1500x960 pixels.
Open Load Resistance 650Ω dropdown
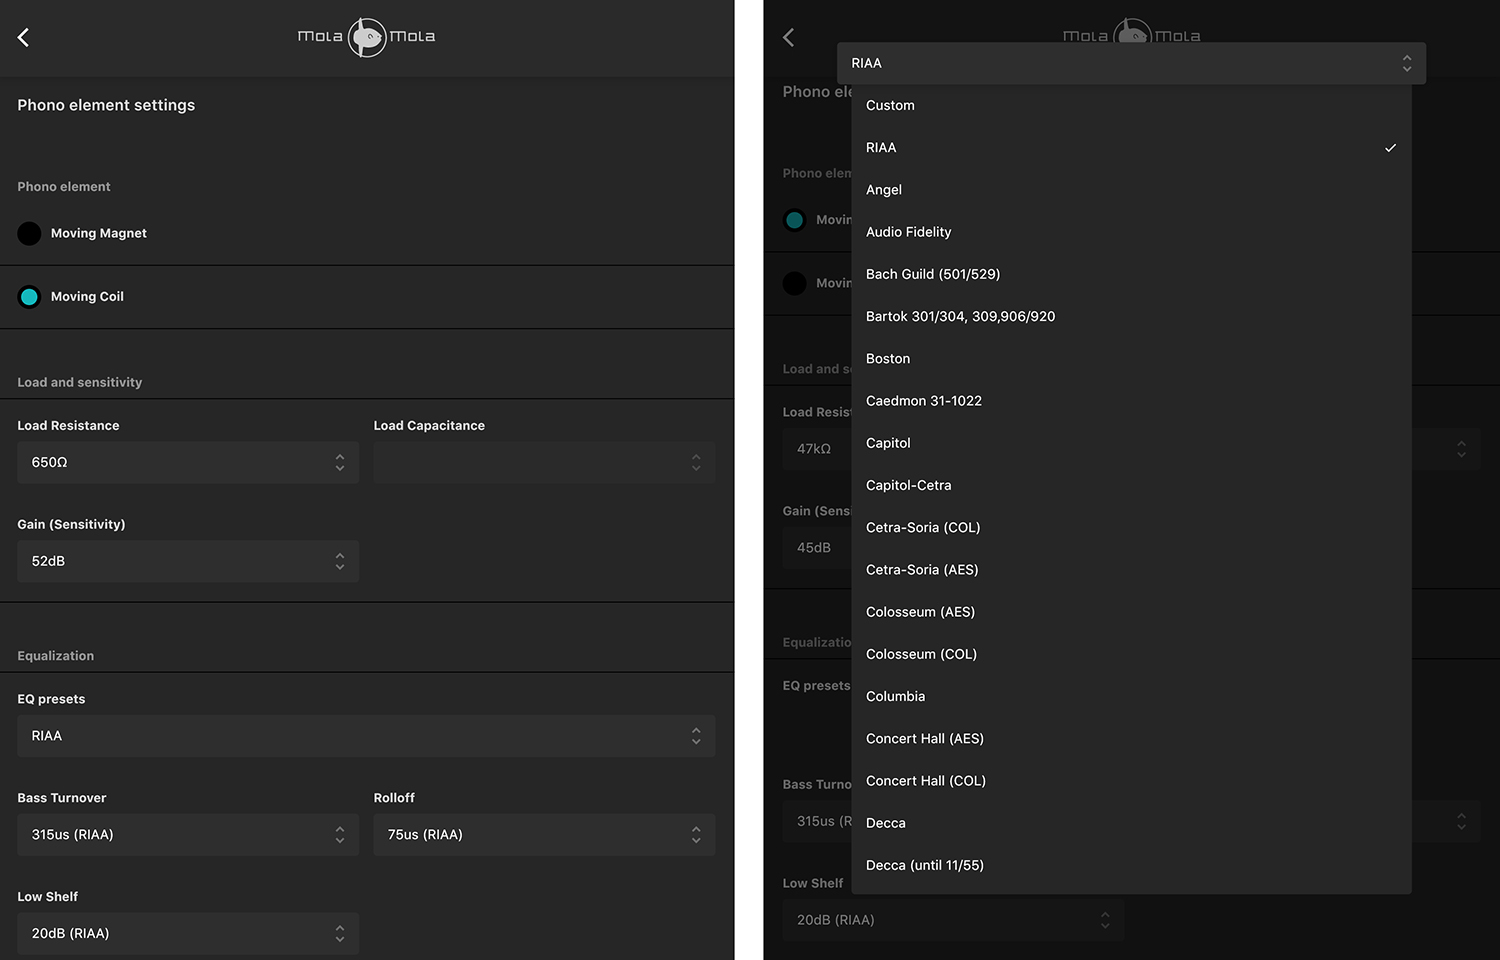pos(188,462)
